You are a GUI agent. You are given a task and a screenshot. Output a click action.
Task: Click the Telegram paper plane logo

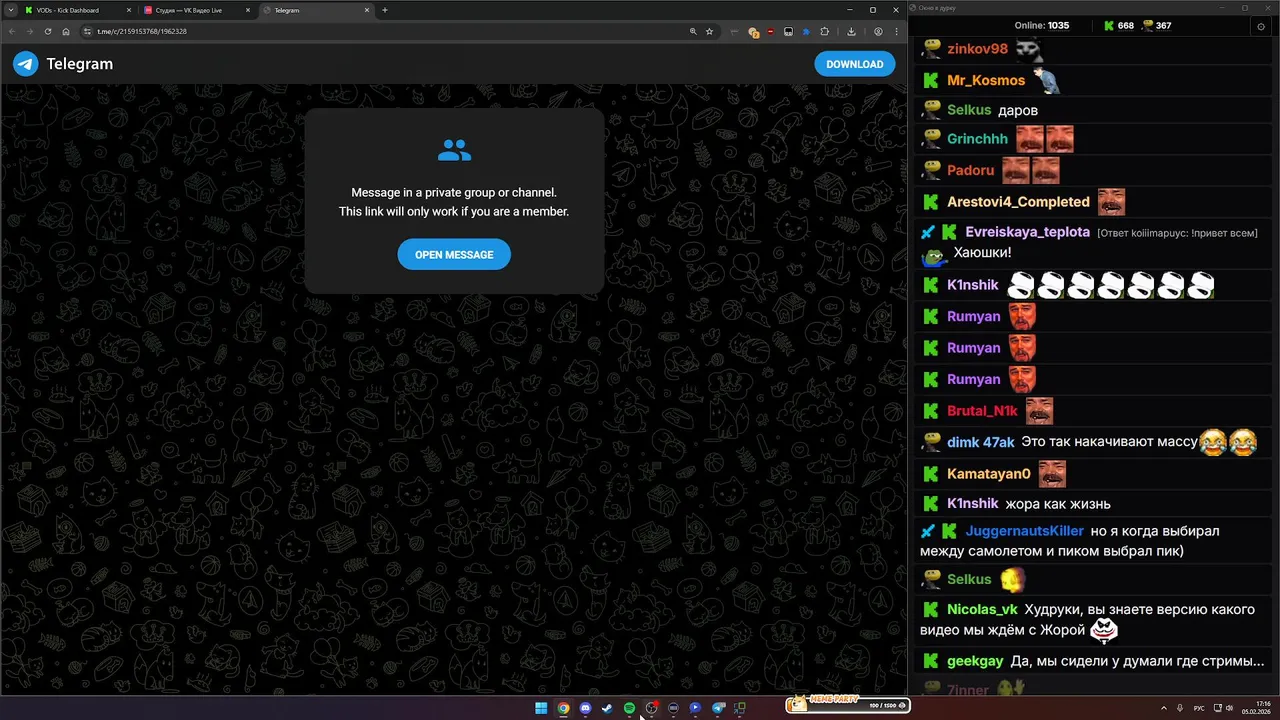[x=25, y=64]
